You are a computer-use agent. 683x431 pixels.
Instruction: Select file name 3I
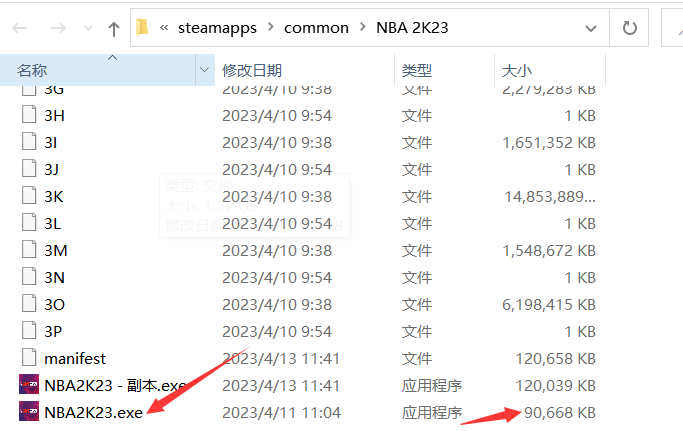(x=51, y=143)
